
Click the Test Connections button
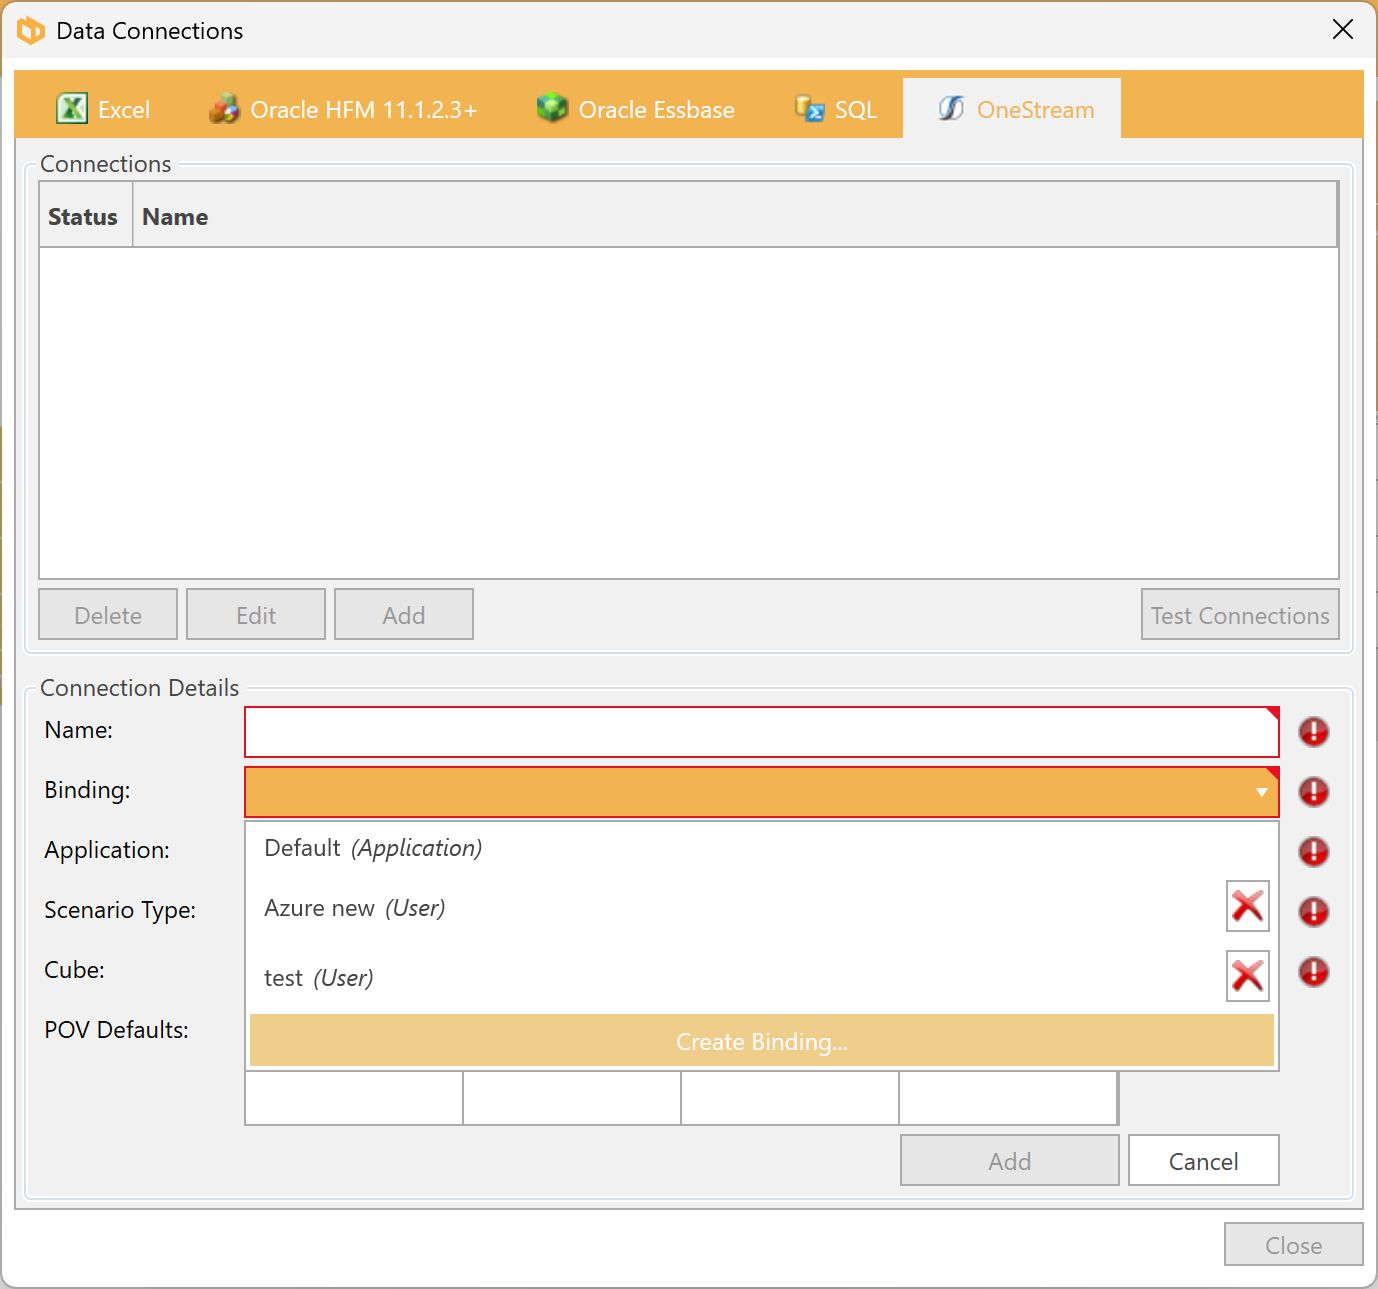[x=1240, y=614]
